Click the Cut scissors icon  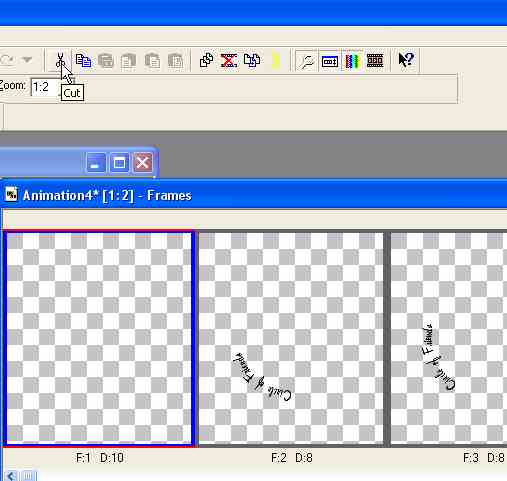[x=60, y=60]
